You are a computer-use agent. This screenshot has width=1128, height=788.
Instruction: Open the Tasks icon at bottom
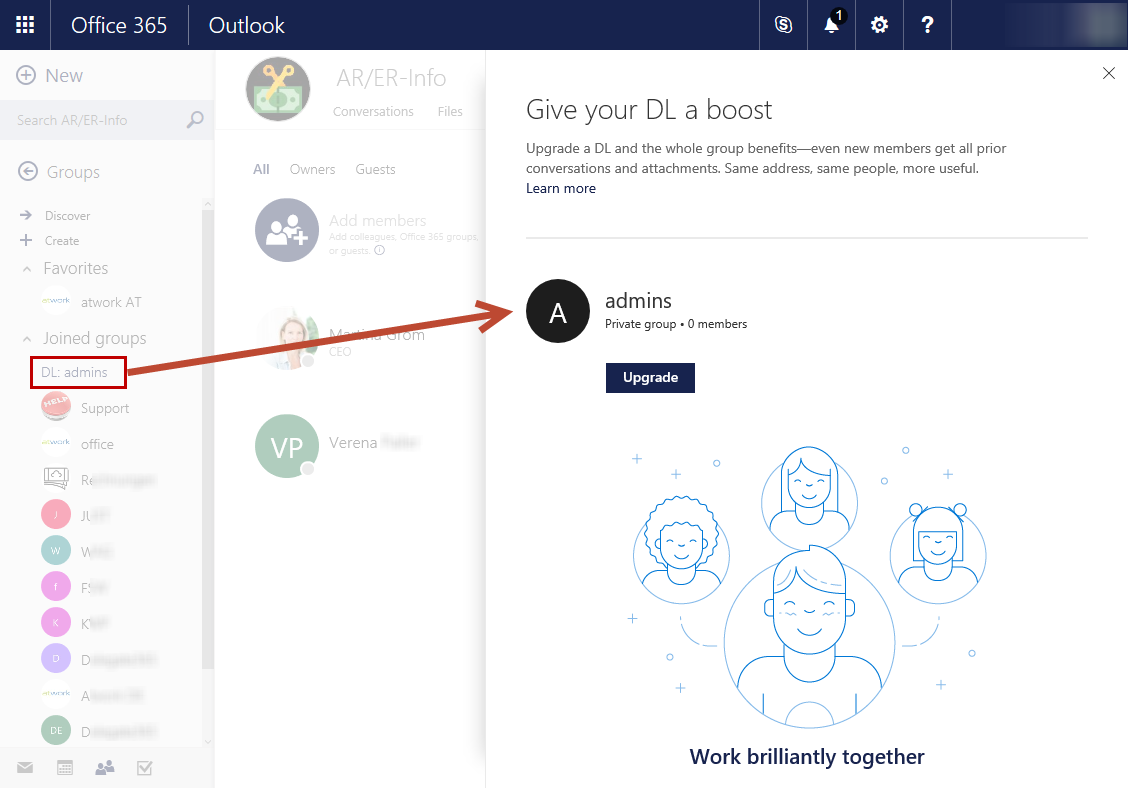[x=145, y=768]
